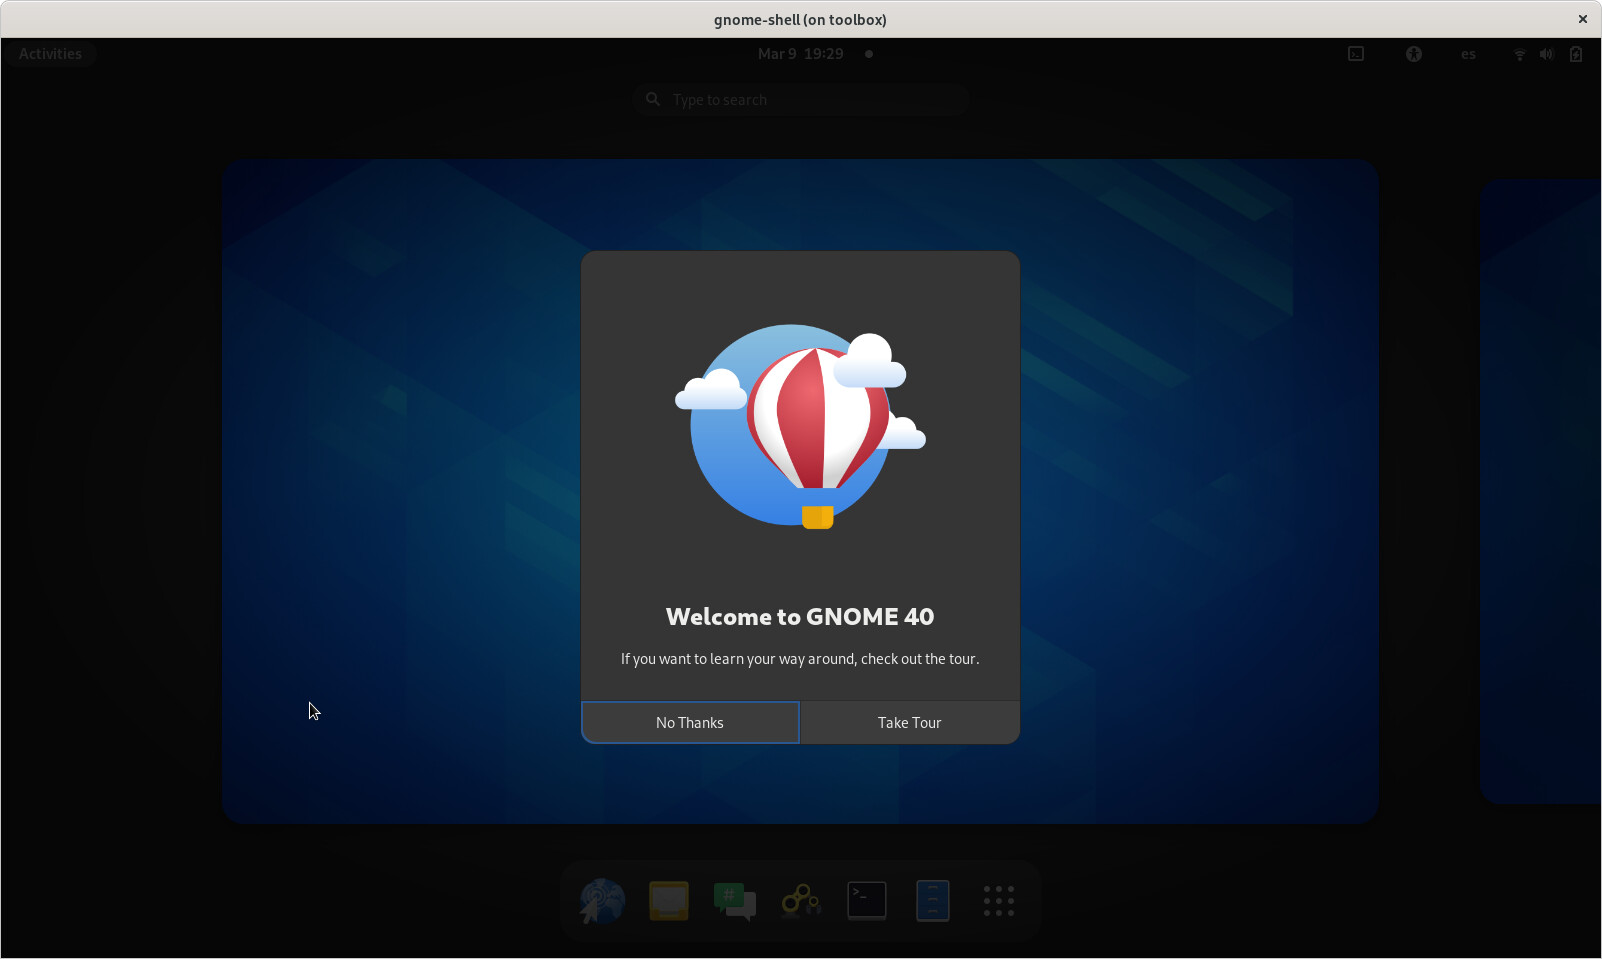Show all applications with the grid icon
The image size is (1602, 959).
pos(997,900)
